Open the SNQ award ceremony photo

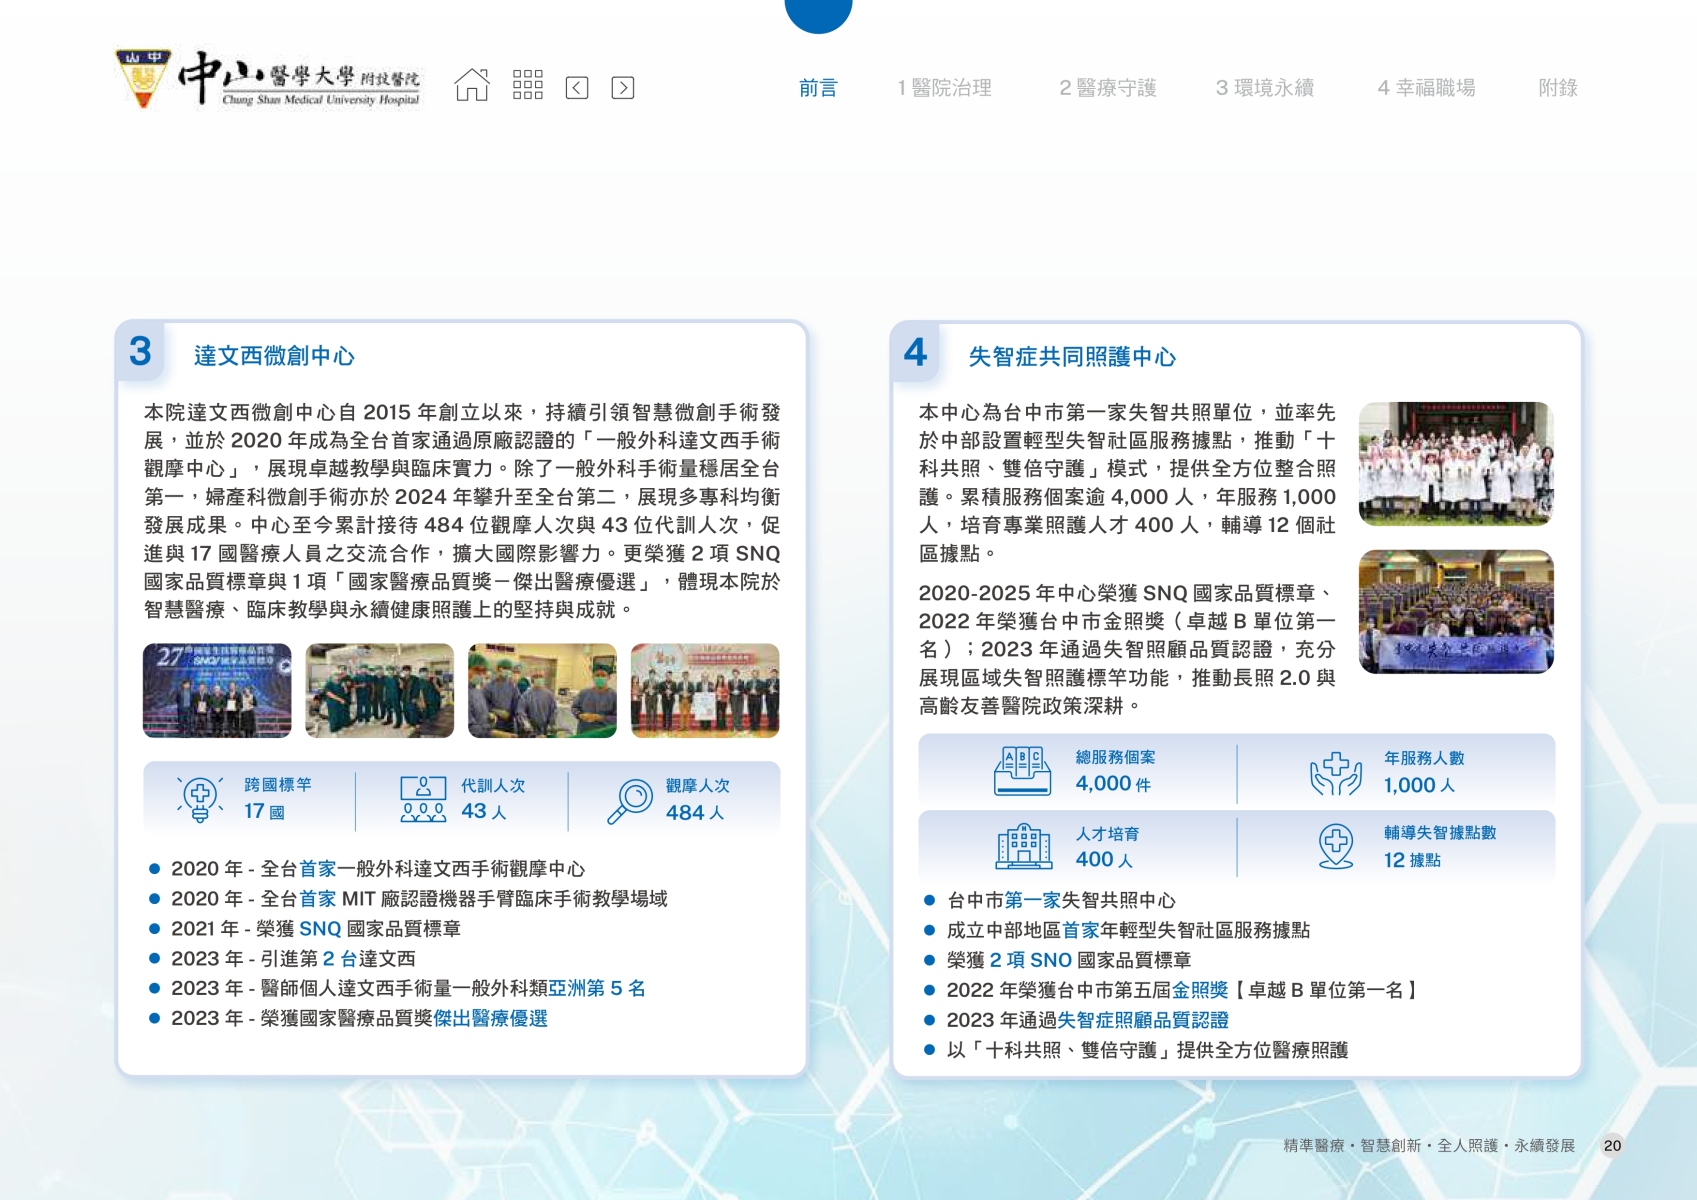[217, 690]
